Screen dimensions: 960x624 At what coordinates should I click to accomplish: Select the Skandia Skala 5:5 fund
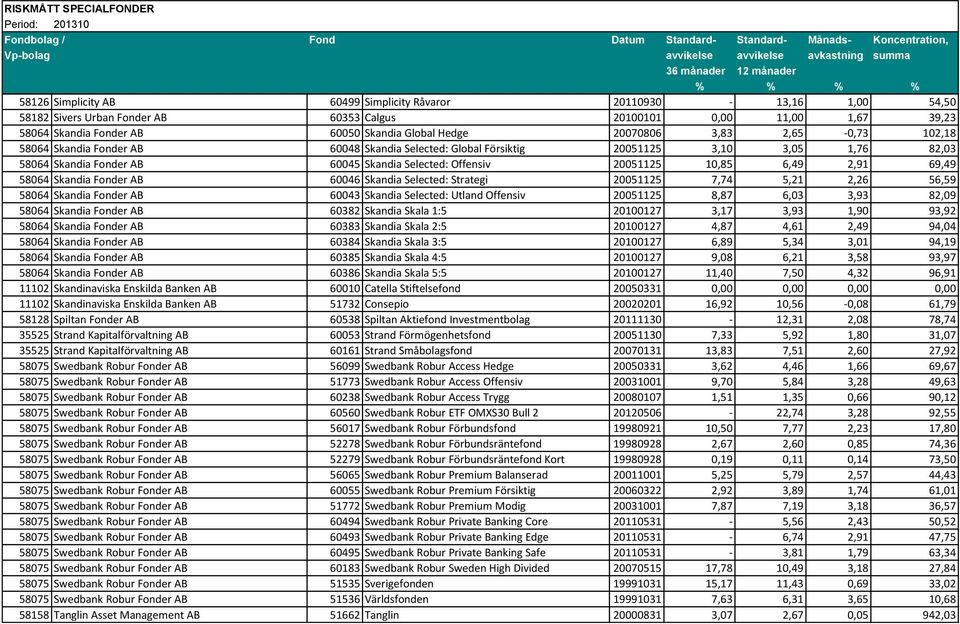tap(405, 273)
